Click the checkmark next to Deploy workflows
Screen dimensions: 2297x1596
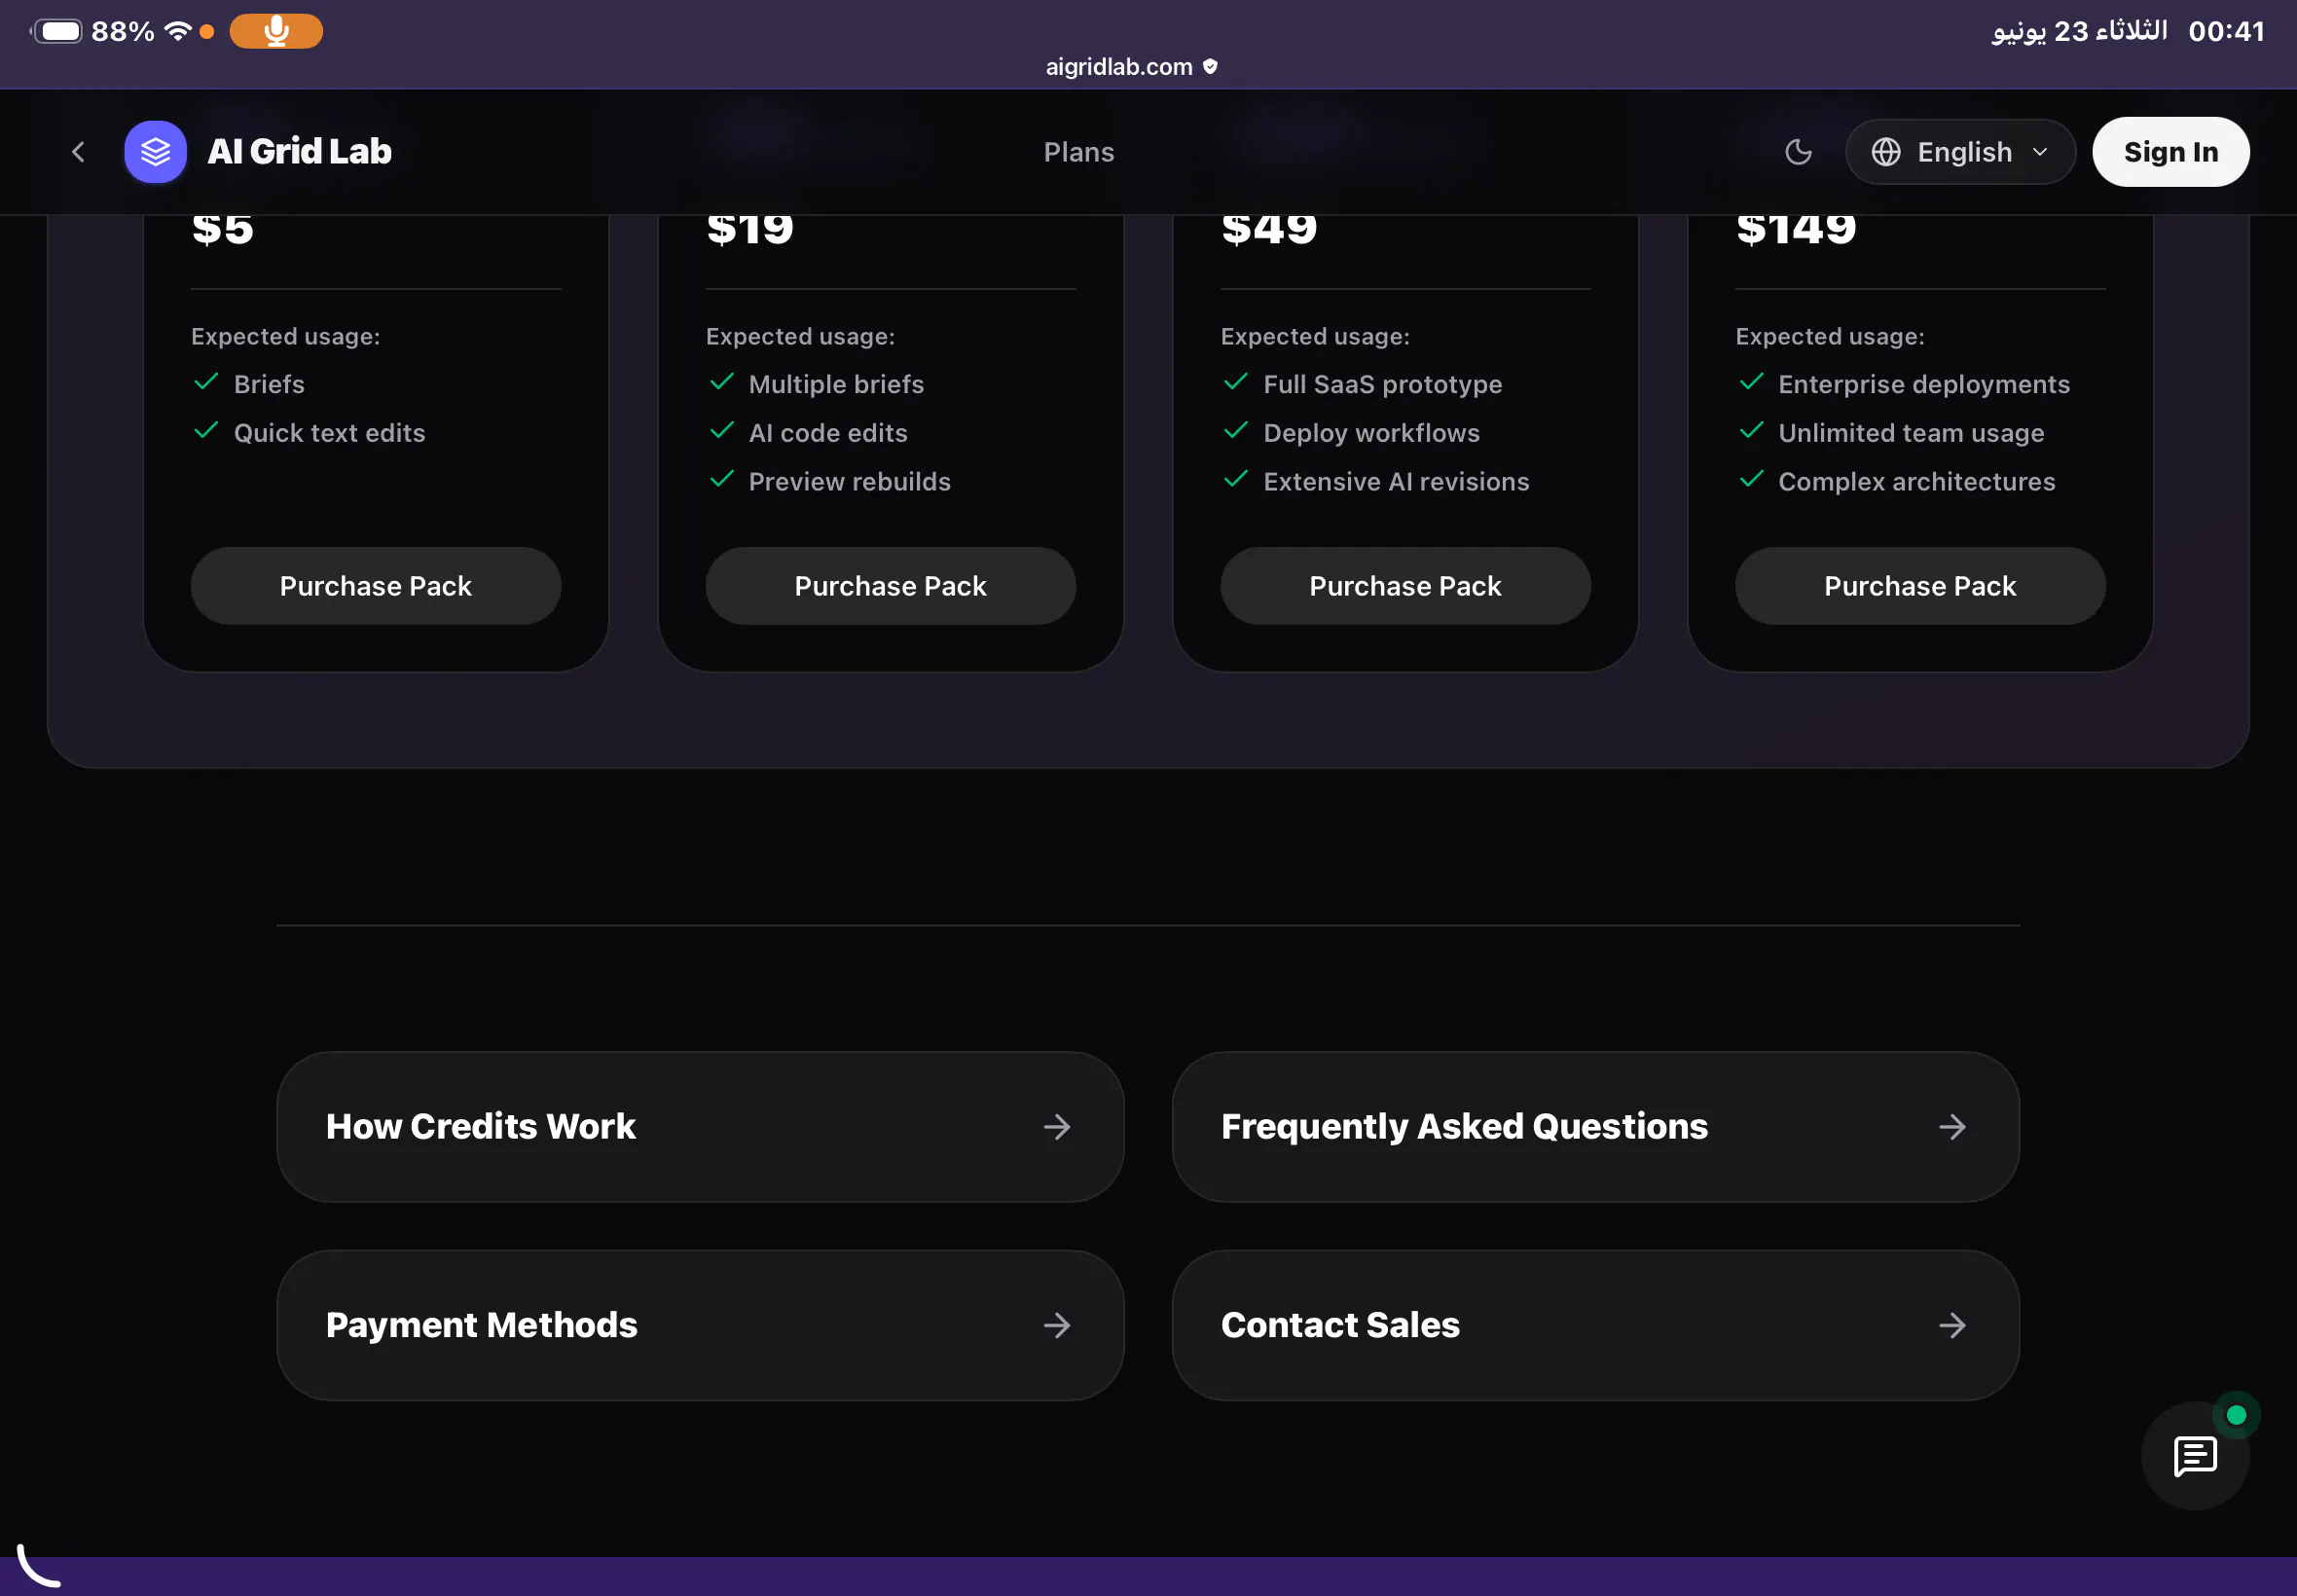pyautogui.click(x=1236, y=431)
